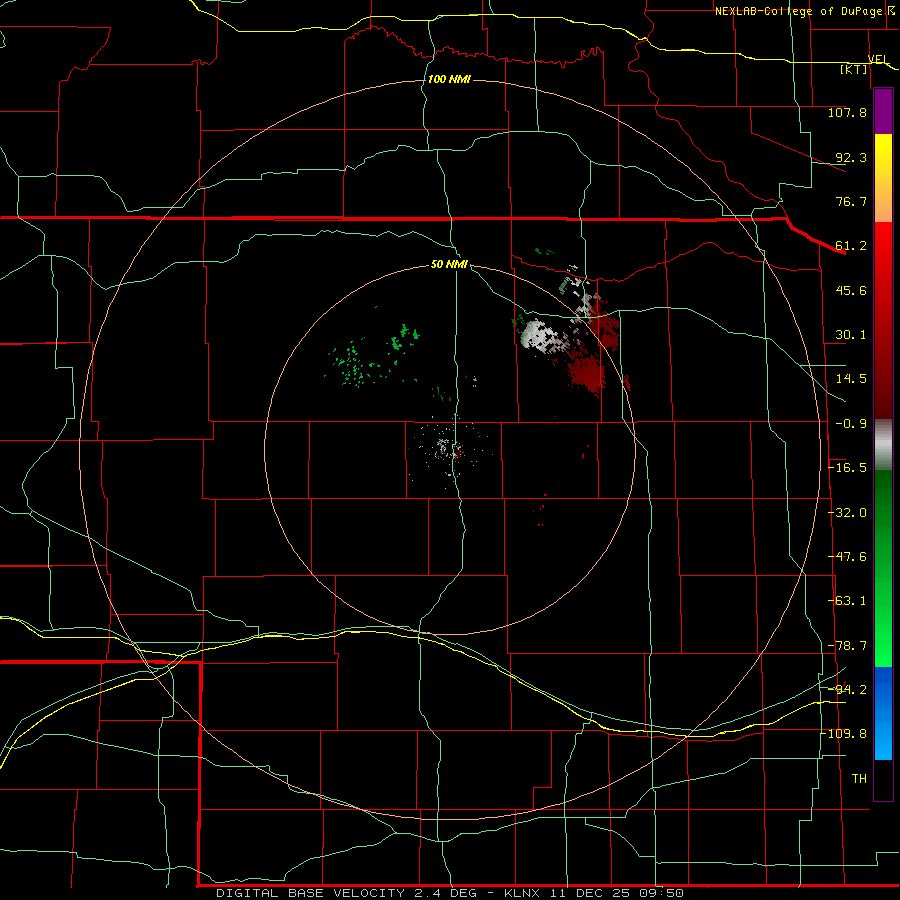Select the 107.8 scale value
The image size is (900, 900).
point(847,112)
